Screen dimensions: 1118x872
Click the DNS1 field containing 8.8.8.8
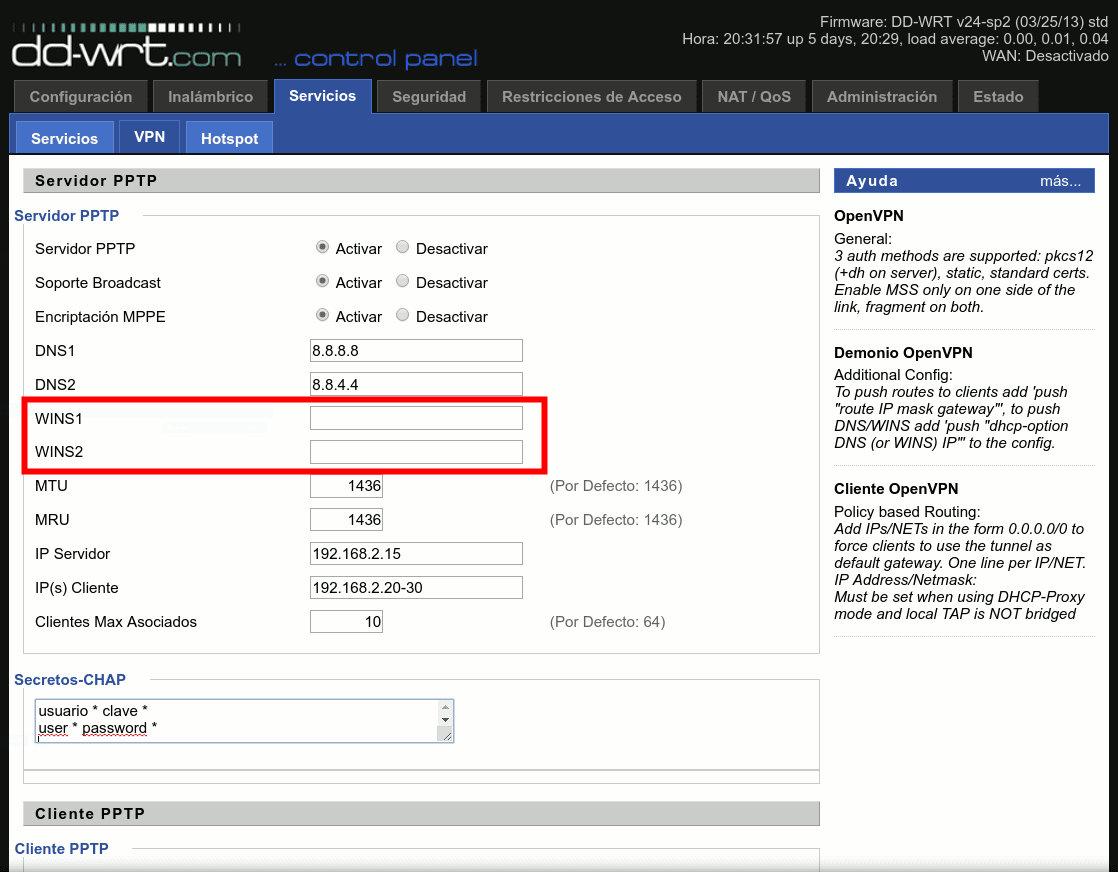pos(416,351)
